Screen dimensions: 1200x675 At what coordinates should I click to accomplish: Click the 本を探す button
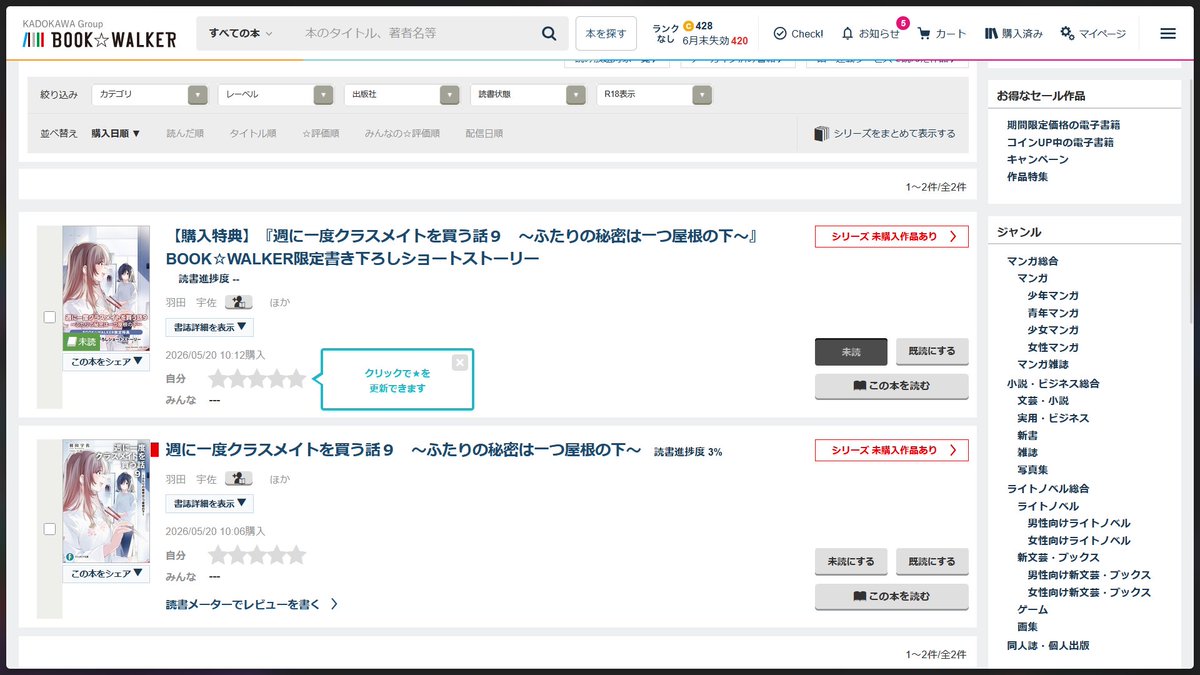(x=606, y=33)
